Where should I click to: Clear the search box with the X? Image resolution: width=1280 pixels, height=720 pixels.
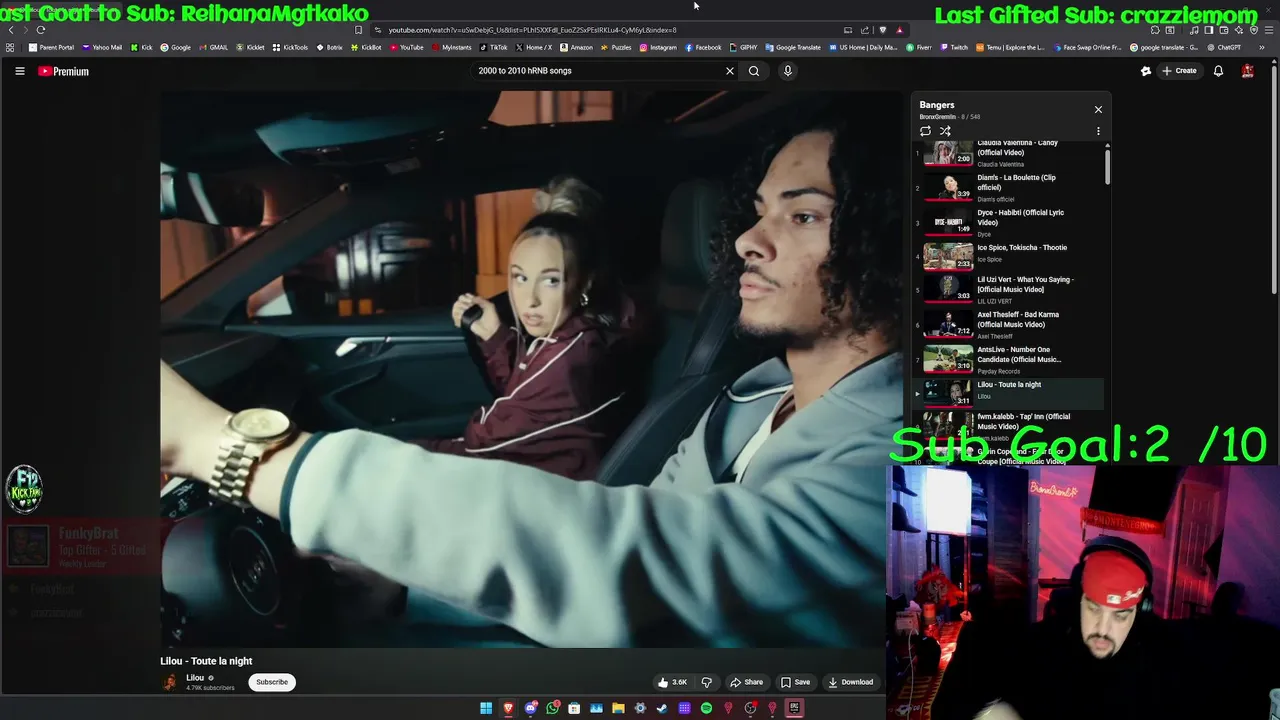pyautogui.click(x=730, y=71)
